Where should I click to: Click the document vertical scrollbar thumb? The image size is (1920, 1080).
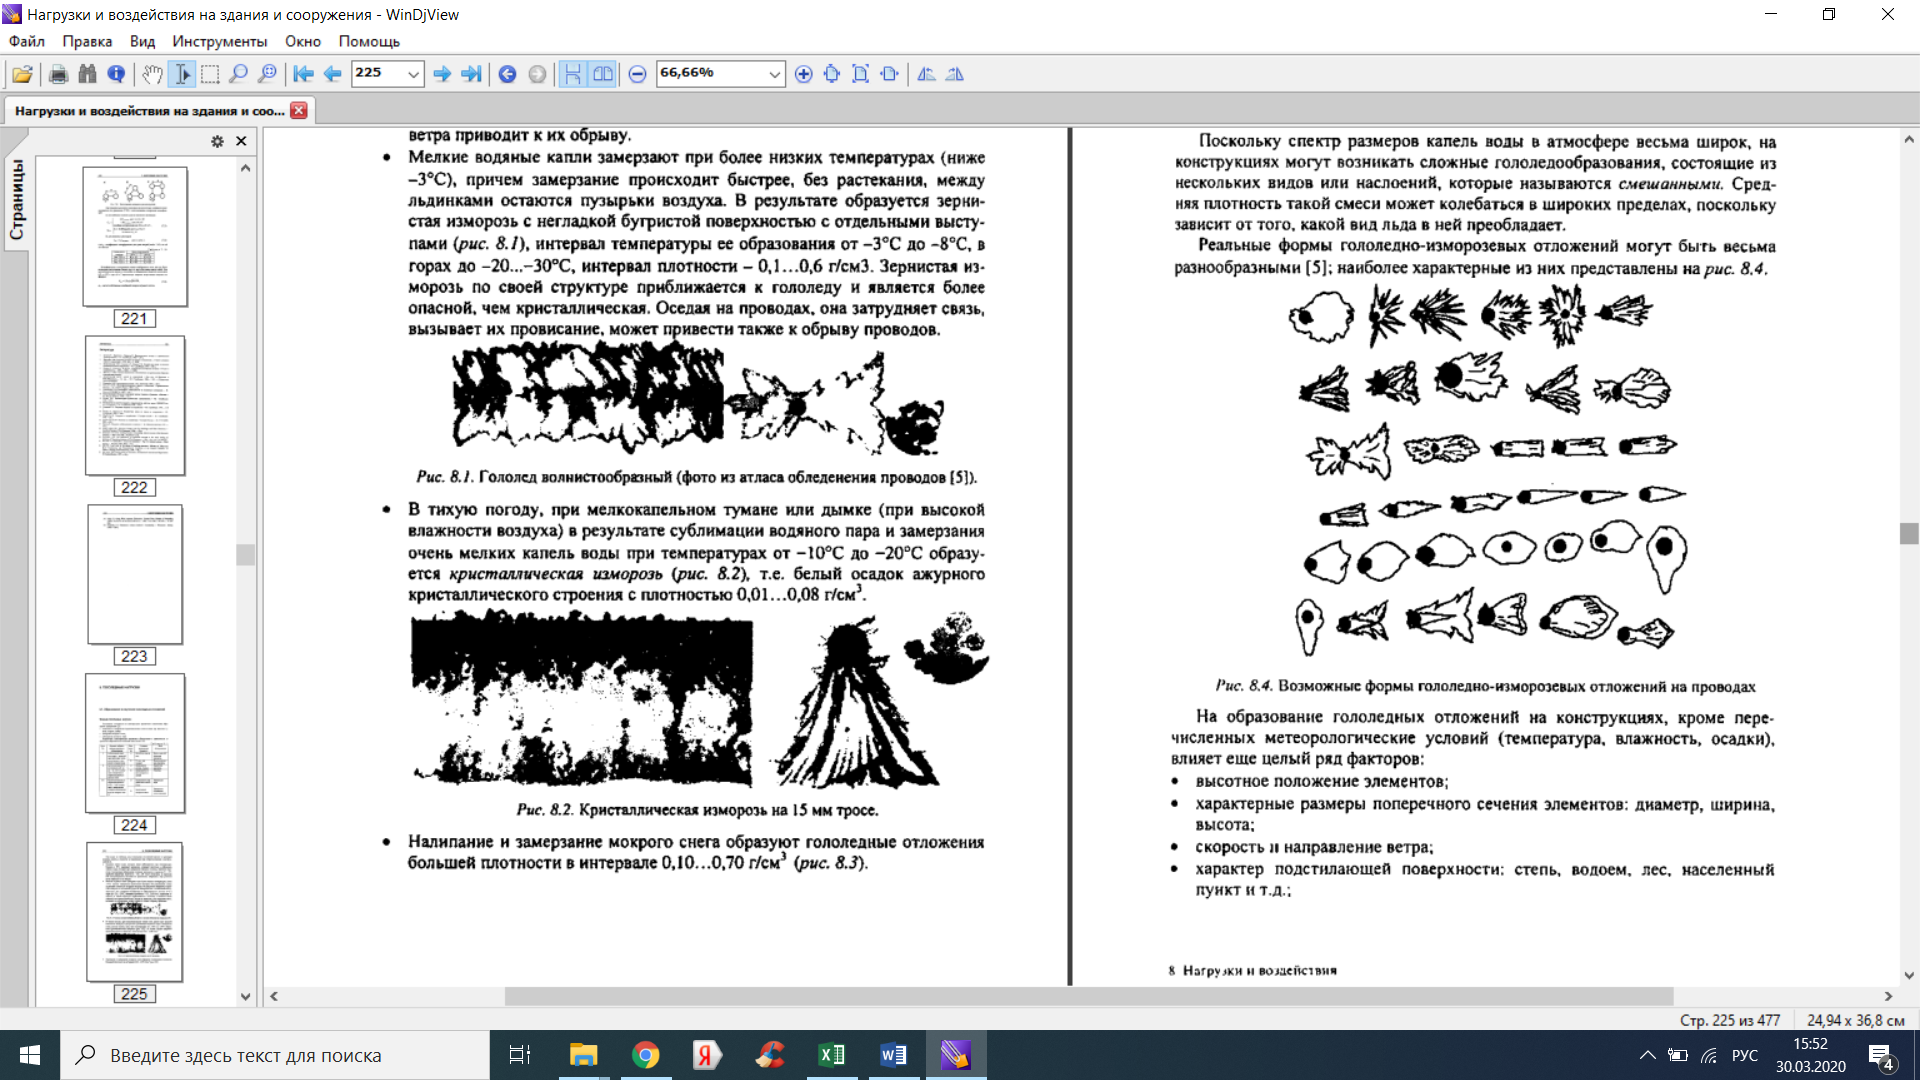pyautogui.click(x=1909, y=533)
